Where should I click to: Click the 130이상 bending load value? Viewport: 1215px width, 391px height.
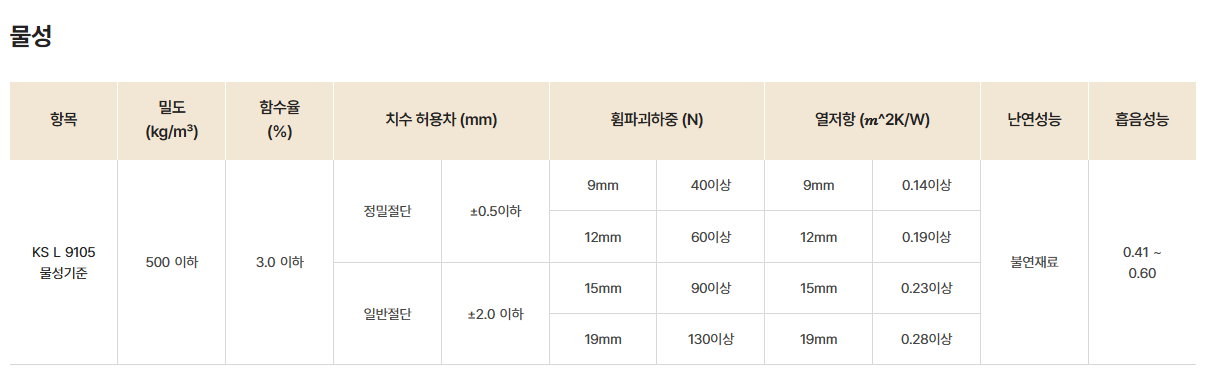point(710,339)
